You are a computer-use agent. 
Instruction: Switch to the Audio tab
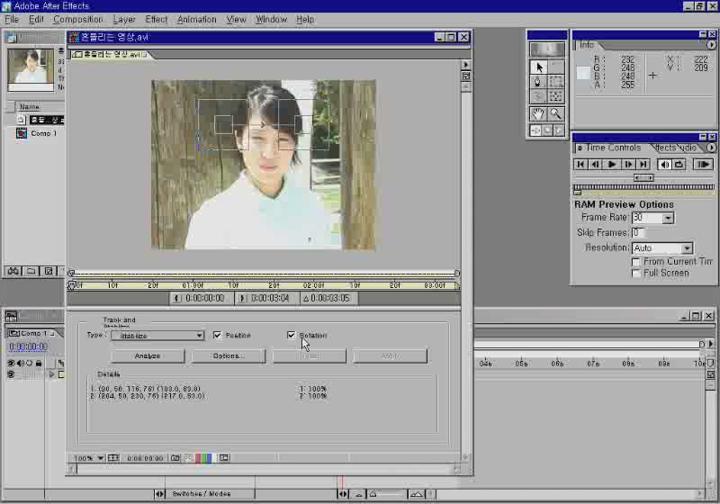coord(688,148)
